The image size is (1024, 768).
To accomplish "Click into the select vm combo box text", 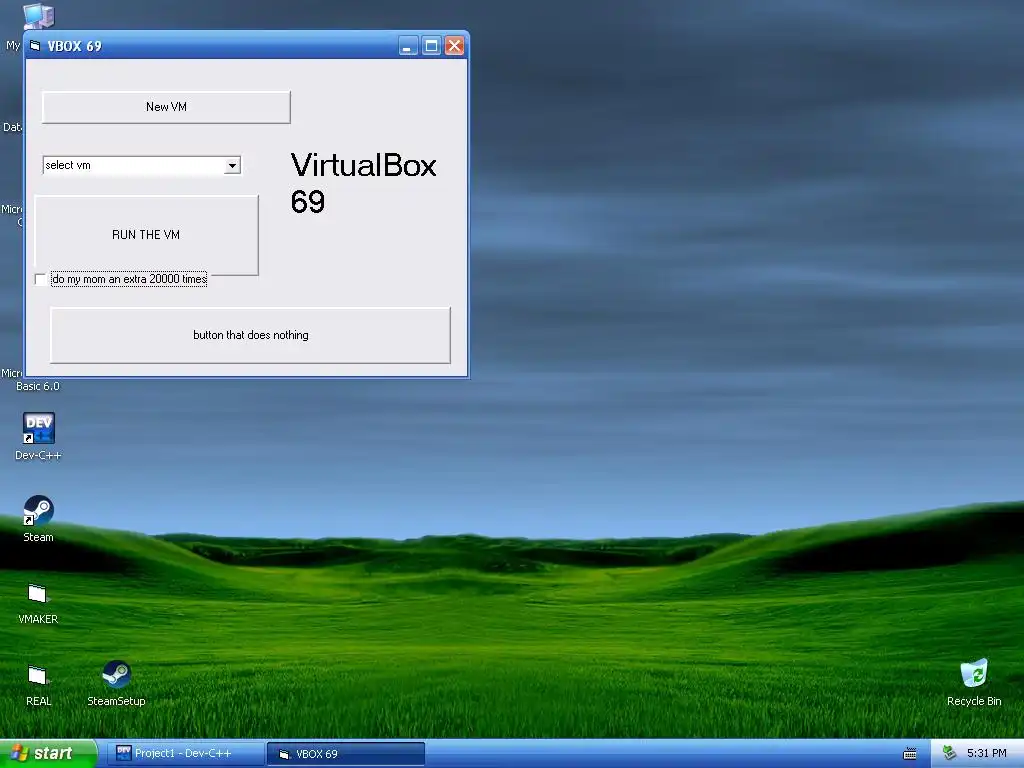I will [x=134, y=166].
